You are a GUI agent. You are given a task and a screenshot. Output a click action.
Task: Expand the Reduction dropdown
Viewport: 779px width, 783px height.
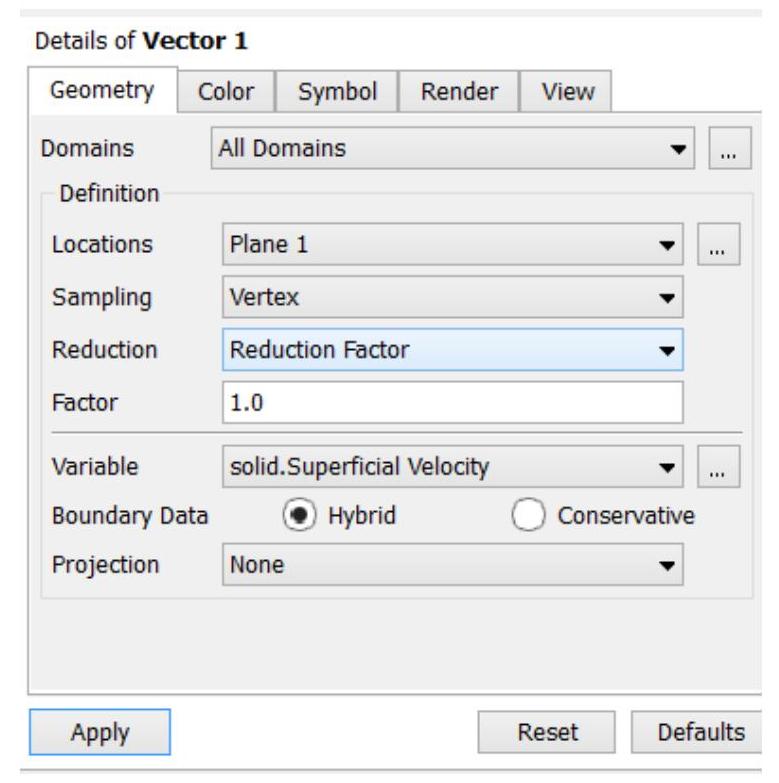point(452,350)
